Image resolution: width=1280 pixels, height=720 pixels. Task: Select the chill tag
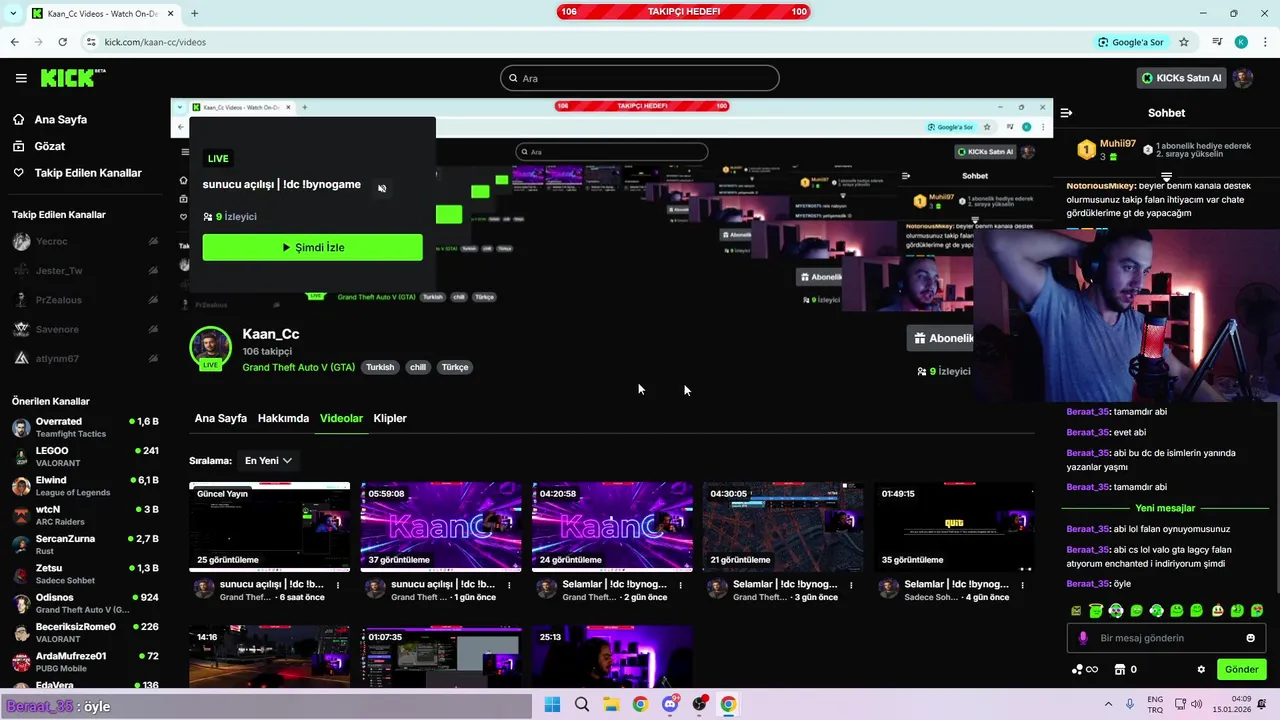[418, 367]
